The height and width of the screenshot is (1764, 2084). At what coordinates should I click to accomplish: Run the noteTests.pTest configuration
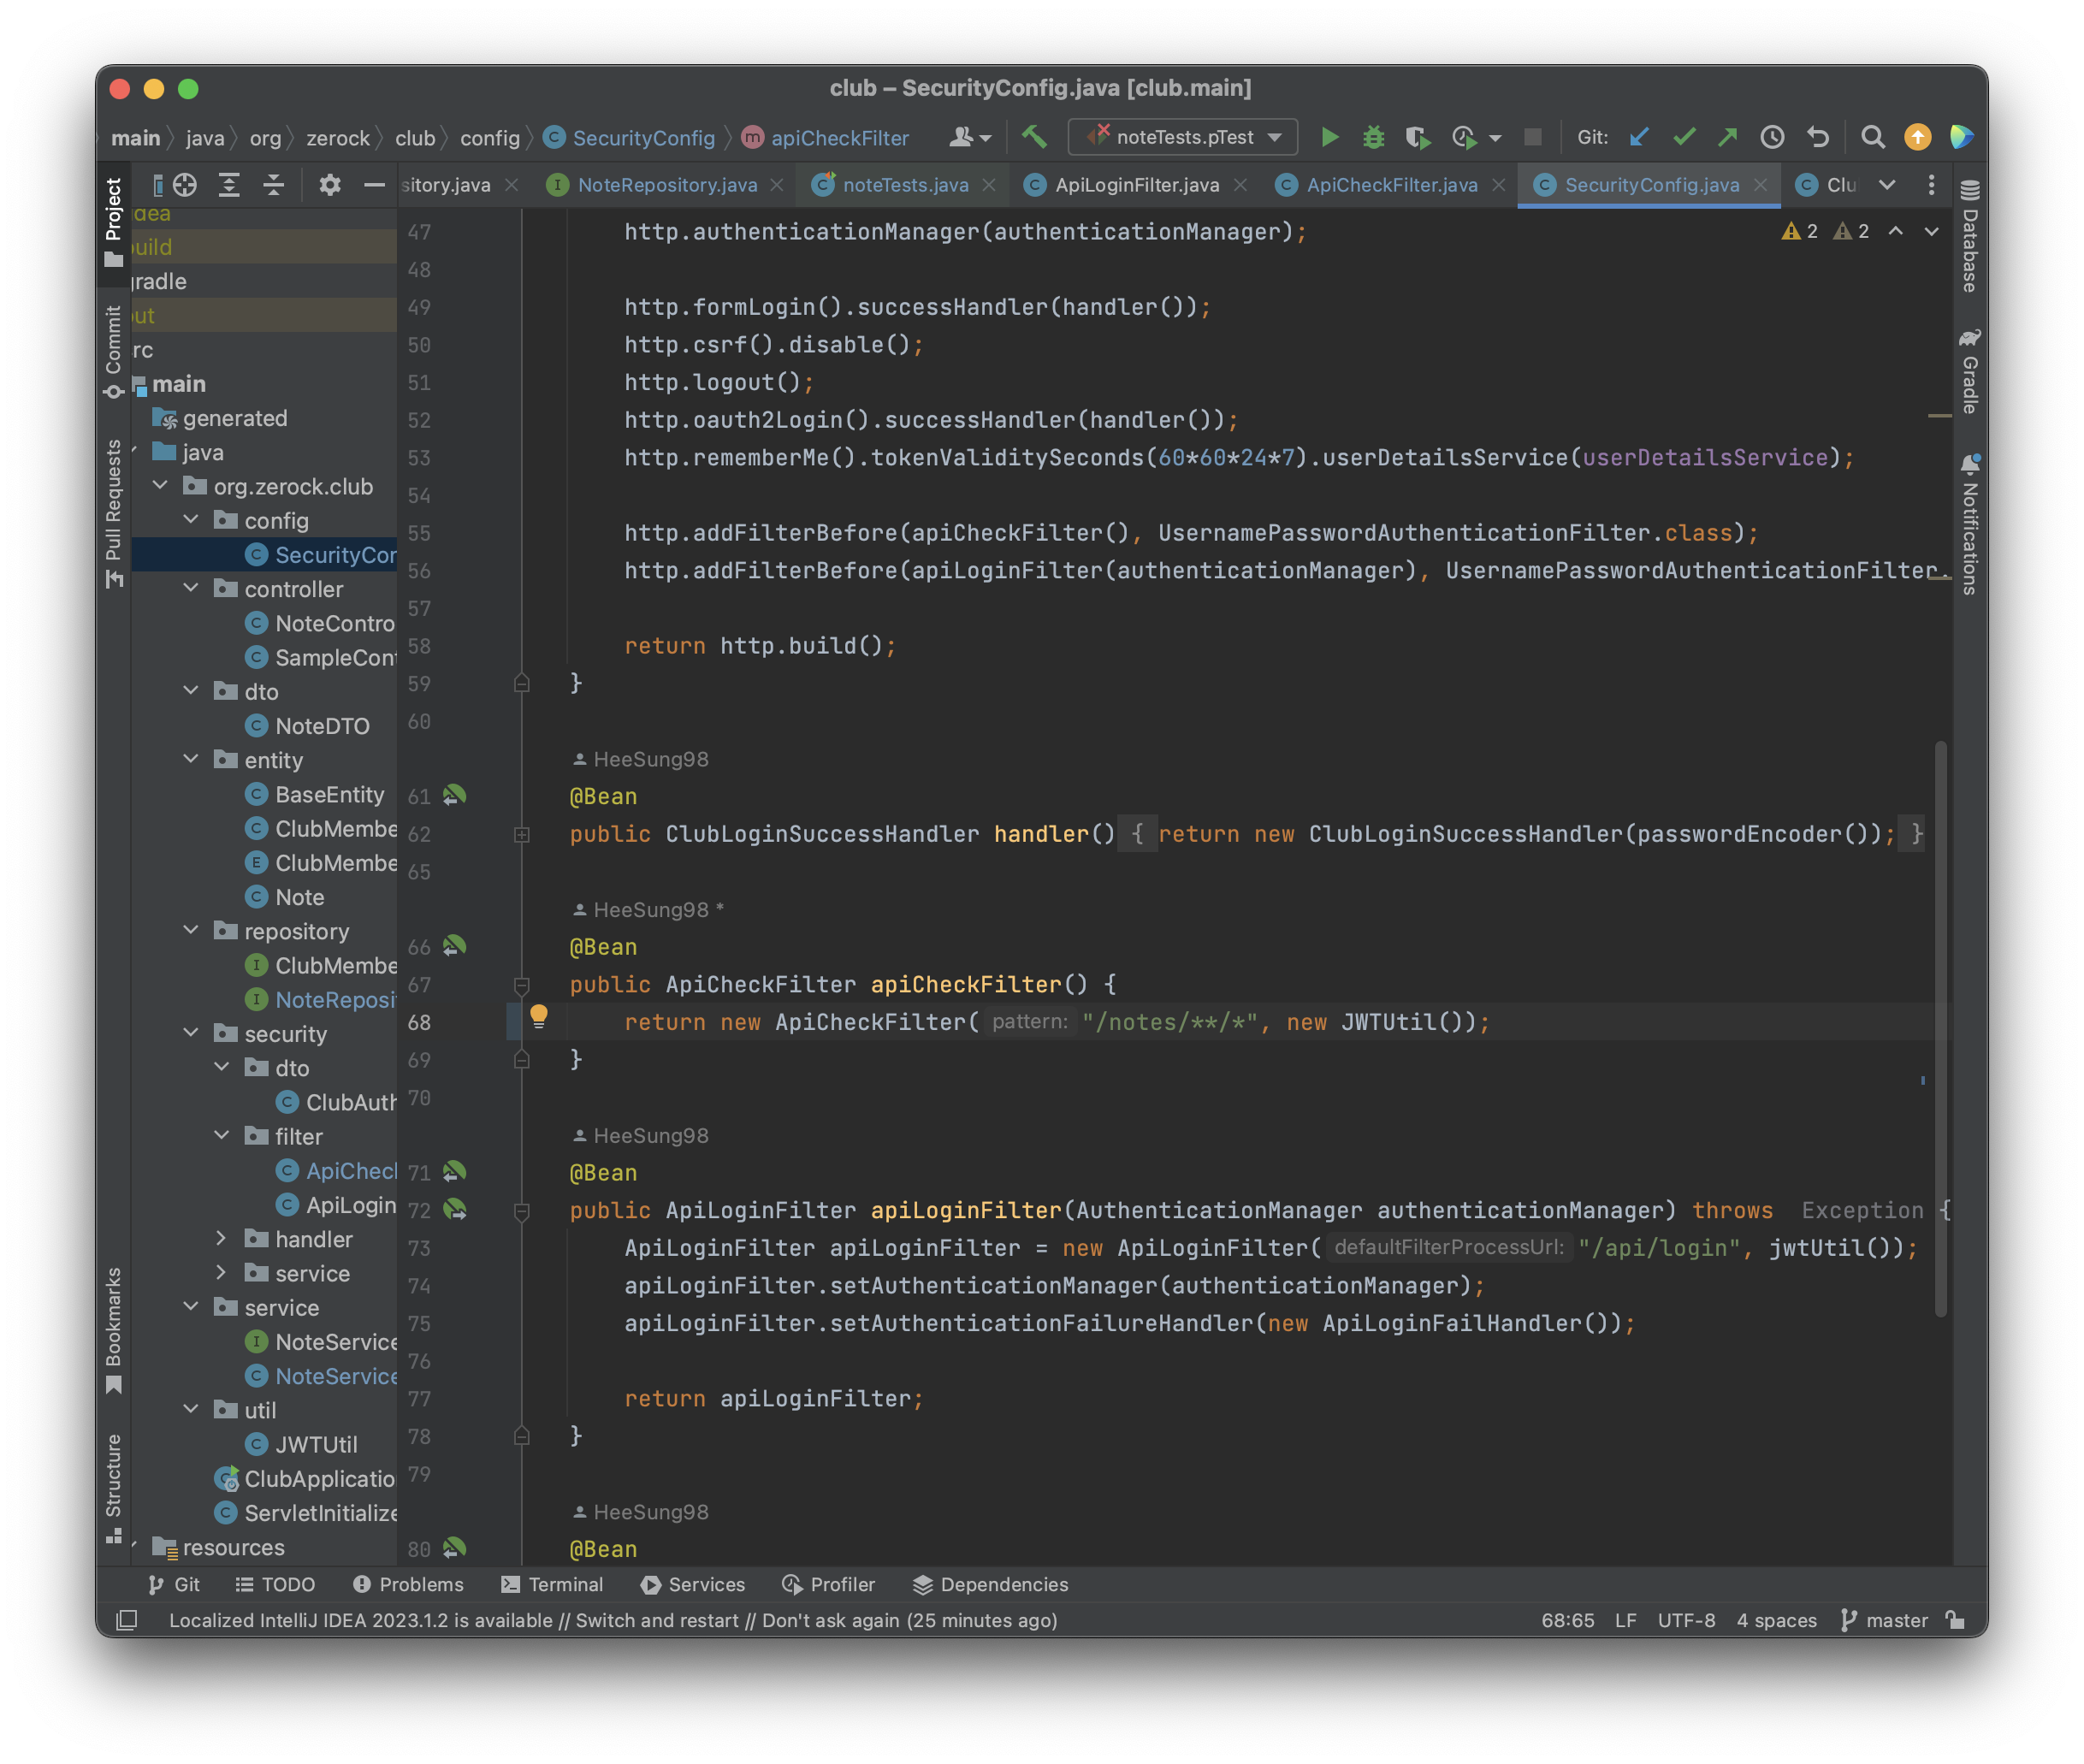(x=1329, y=137)
